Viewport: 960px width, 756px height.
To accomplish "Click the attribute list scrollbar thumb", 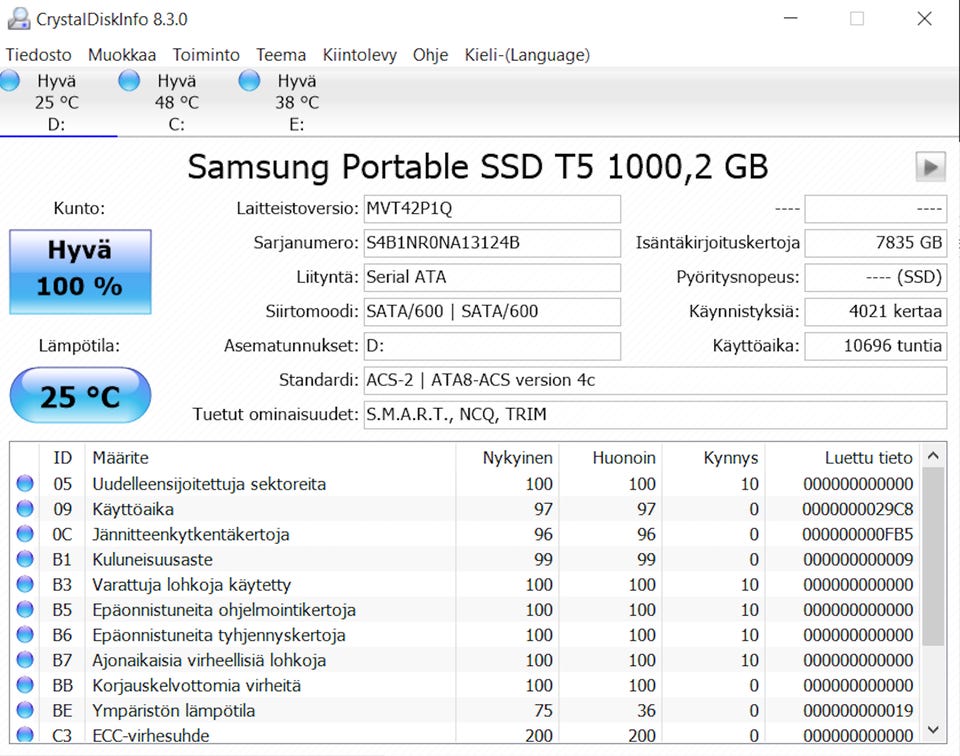I will pyautogui.click(x=933, y=556).
